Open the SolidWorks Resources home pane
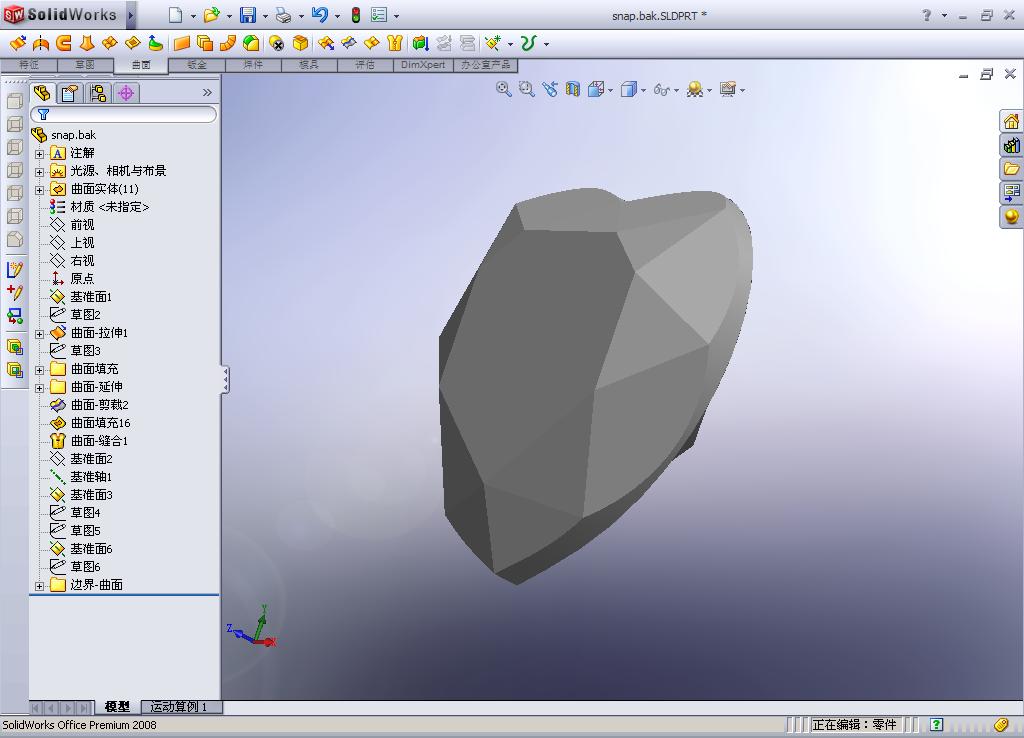The height and width of the screenshot is (738, 1024). click(x=1011, y=121)
